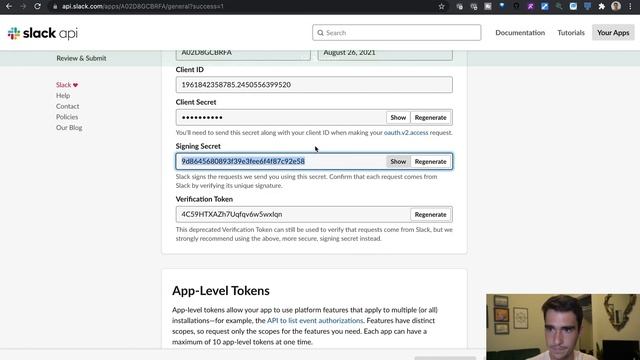
Task: Toggle Show on the Signing Secret
Action: 398,162
